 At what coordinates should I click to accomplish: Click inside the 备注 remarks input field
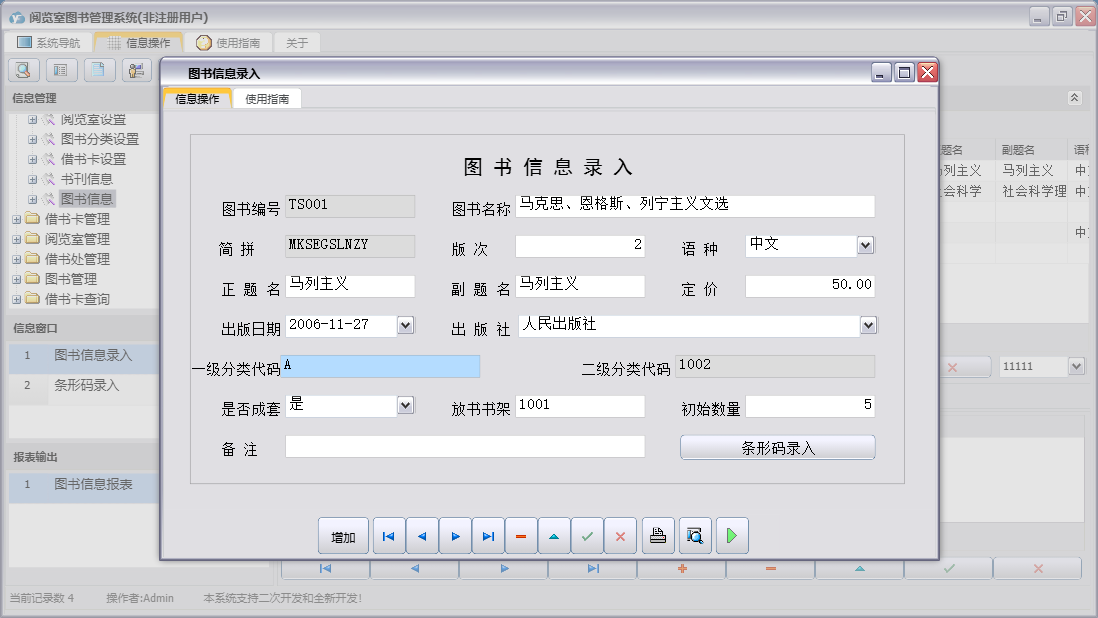465,444
